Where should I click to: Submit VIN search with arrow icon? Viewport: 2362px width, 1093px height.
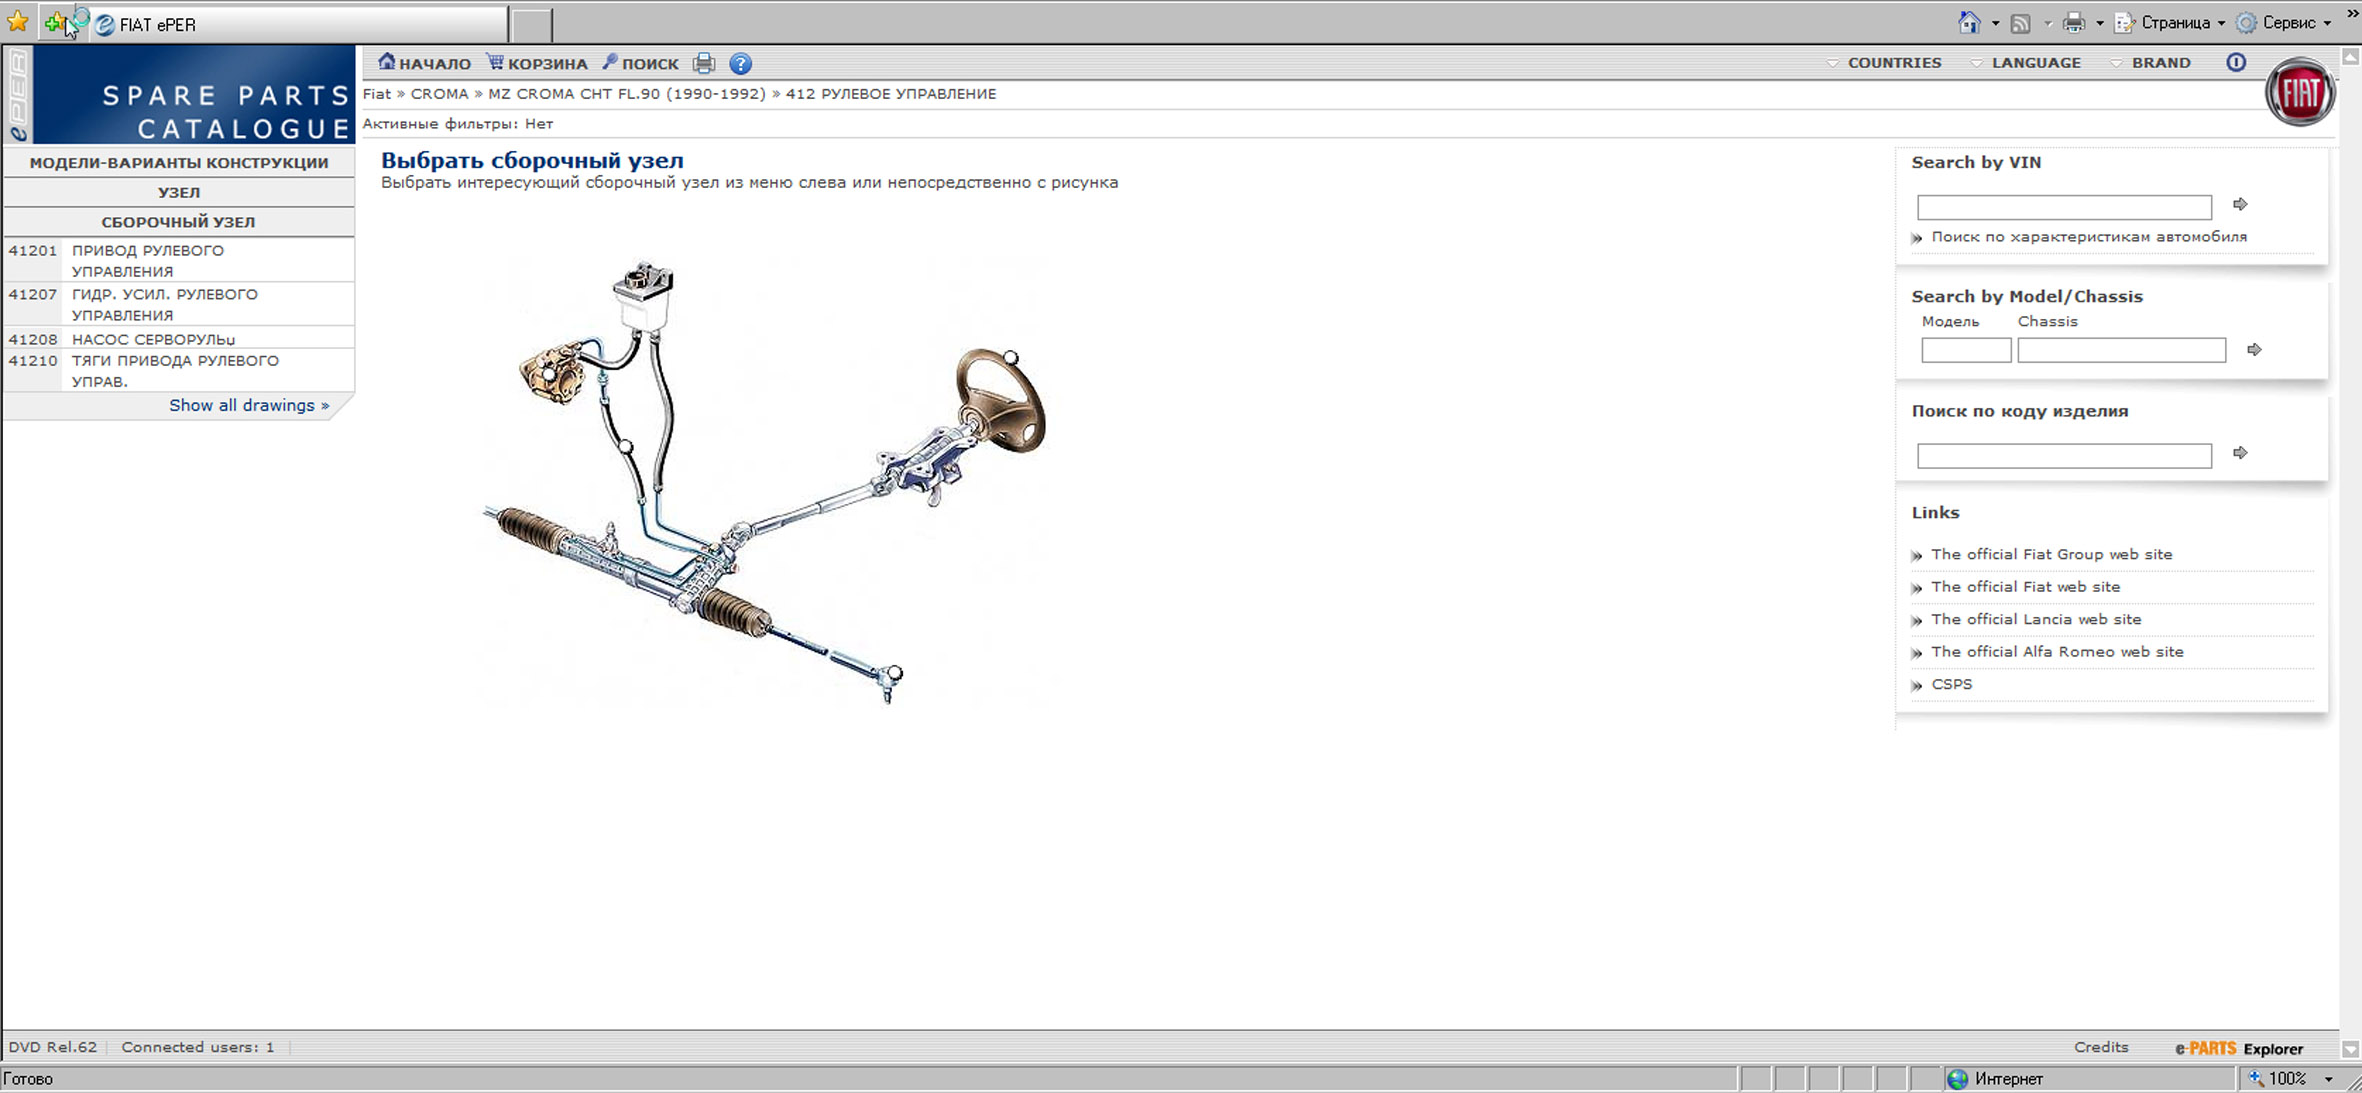(2240, 204)
